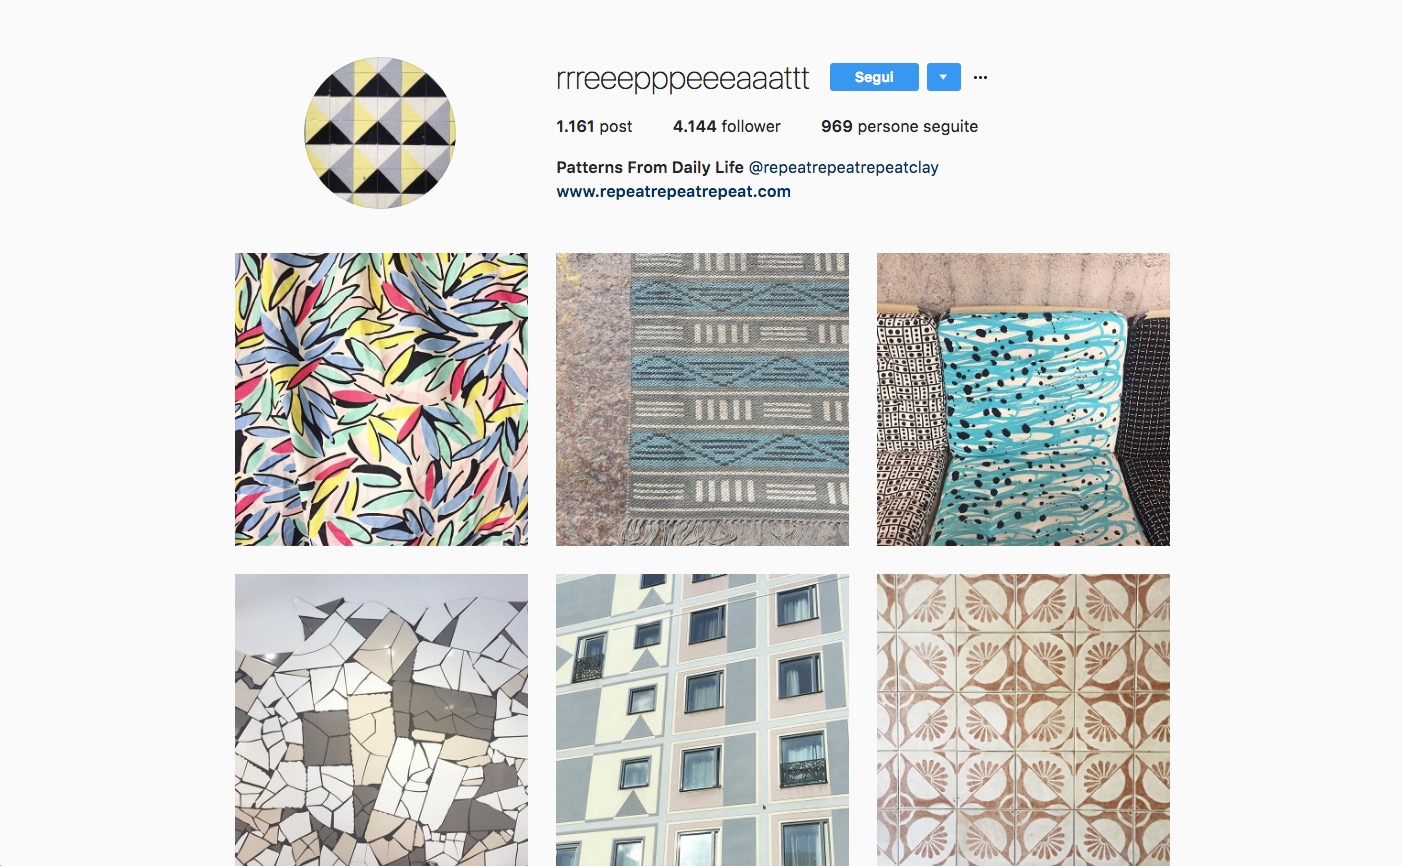The image size is (1403, 866).
Task: Click the word follower beside 4.144
Action: click(751, 126)
